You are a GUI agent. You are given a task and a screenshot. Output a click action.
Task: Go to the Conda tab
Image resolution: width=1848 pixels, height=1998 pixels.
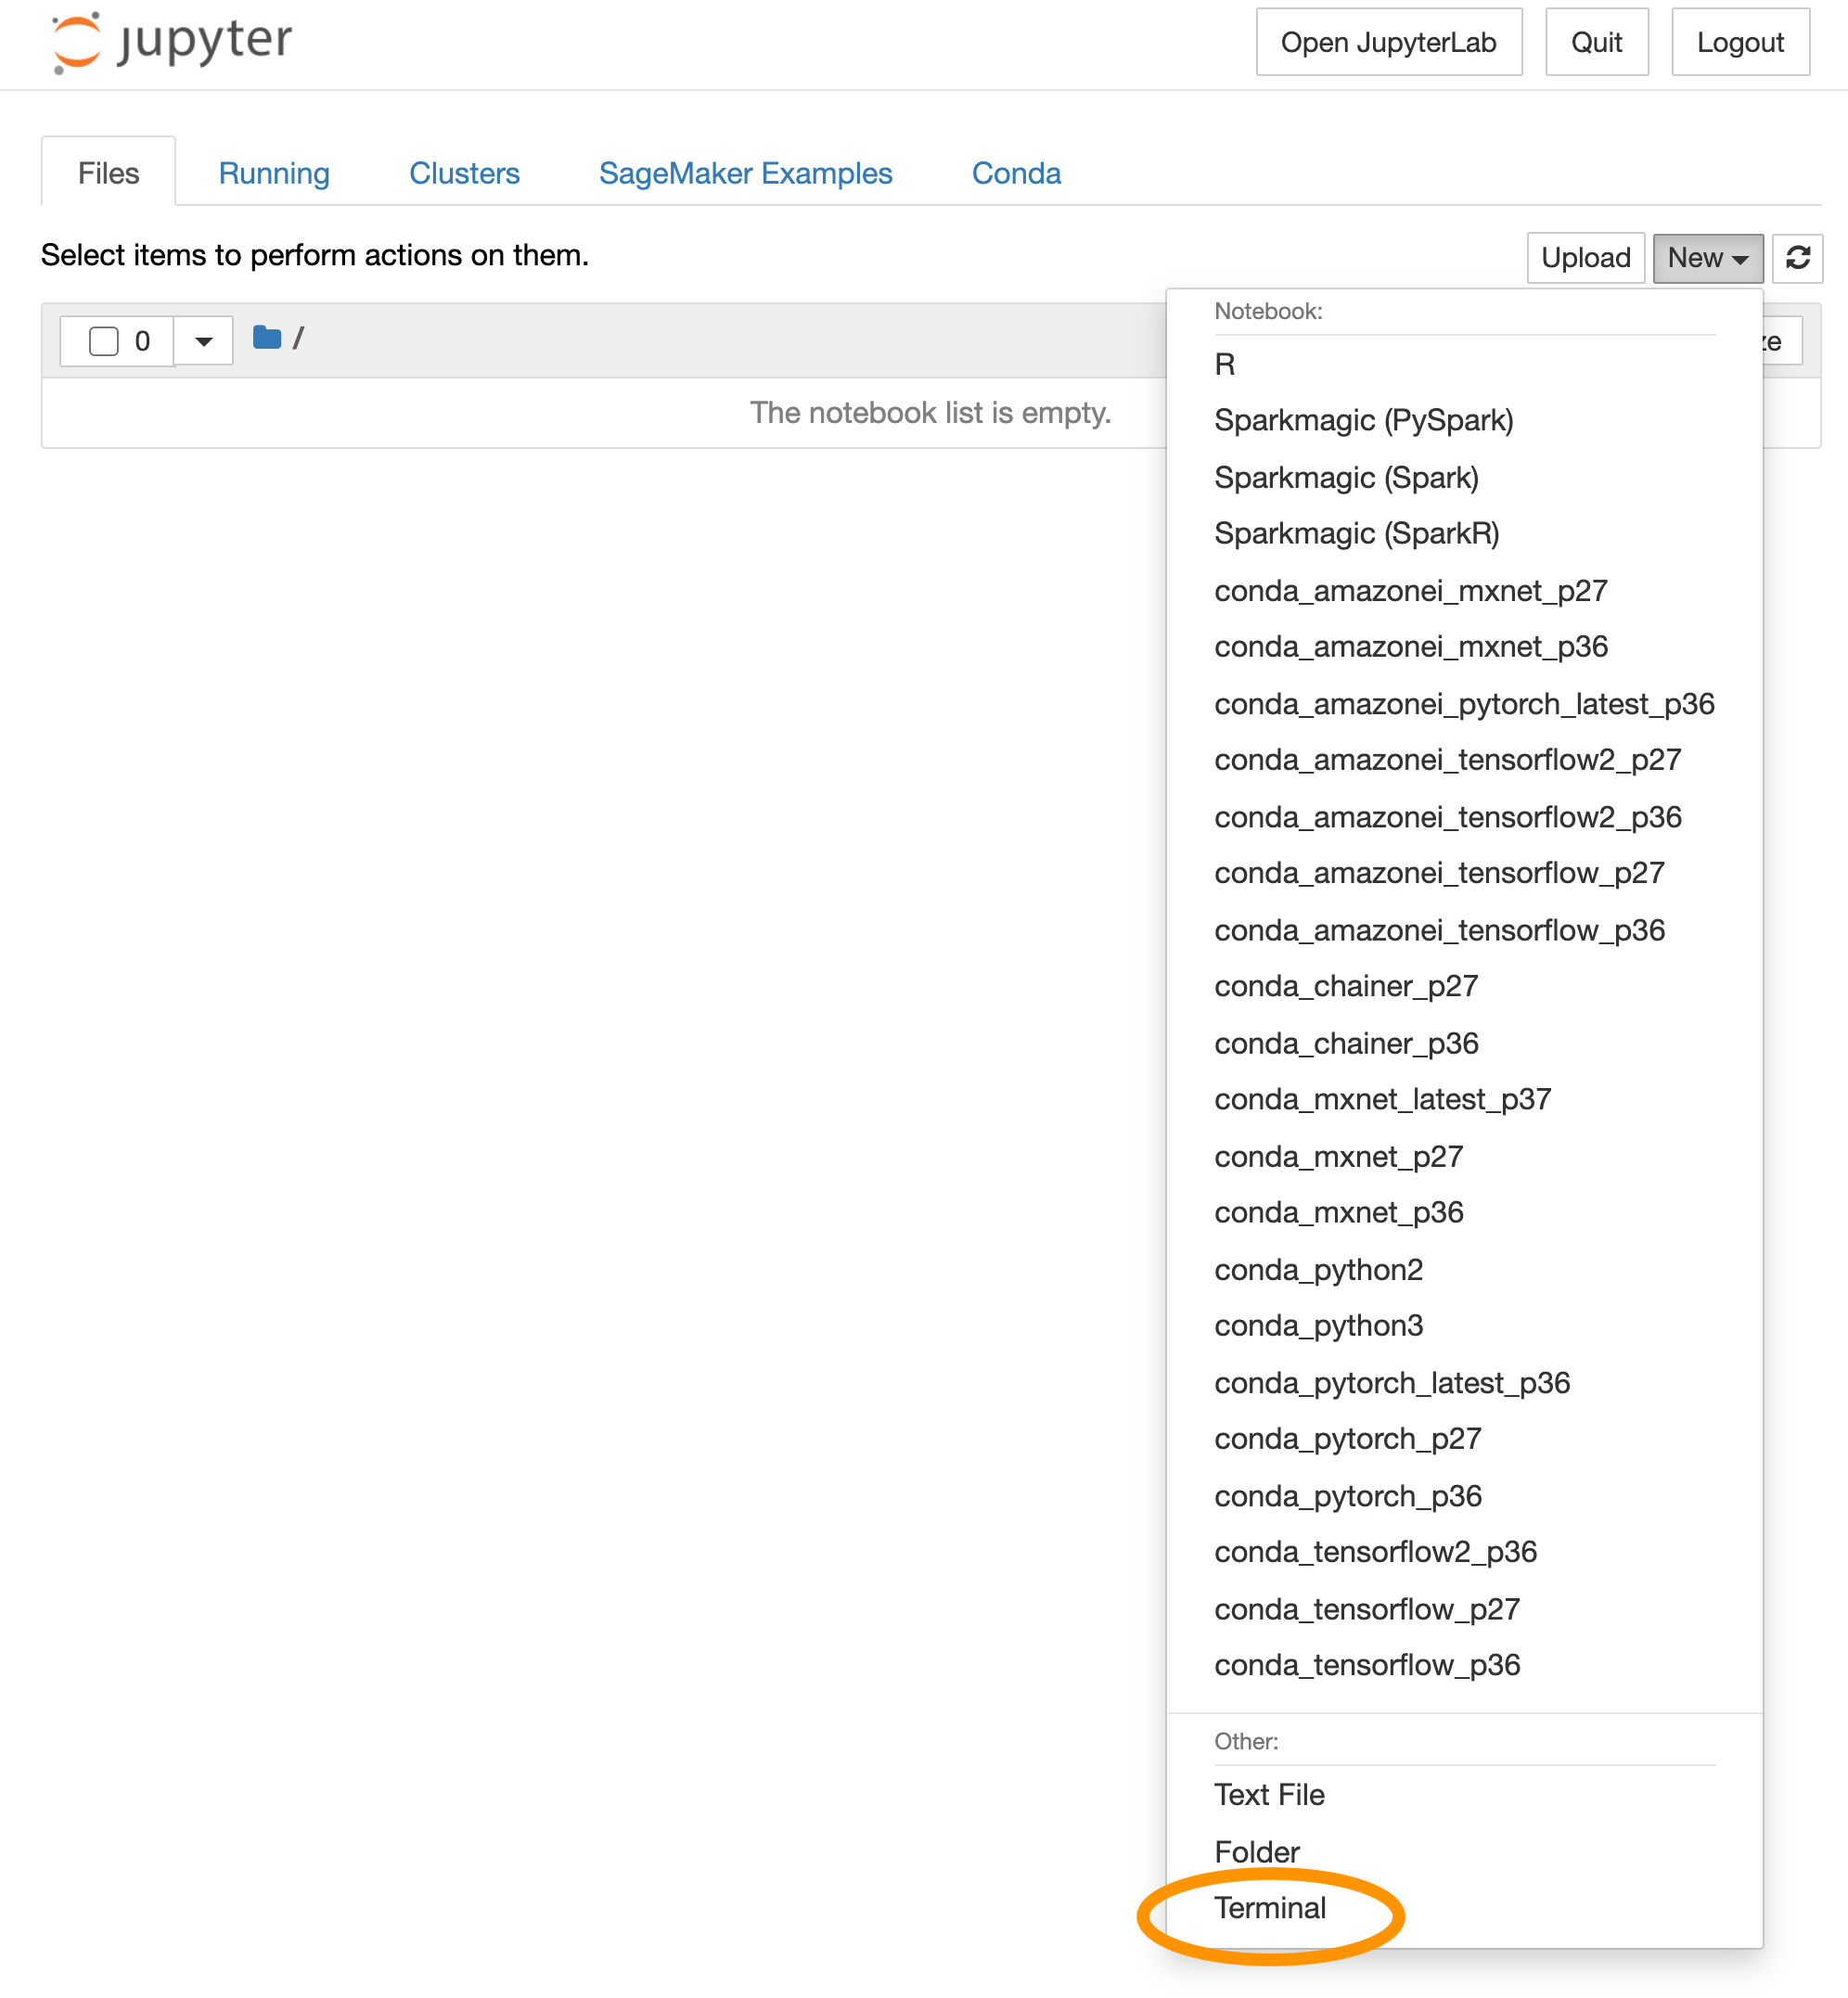coord(1016,173)
